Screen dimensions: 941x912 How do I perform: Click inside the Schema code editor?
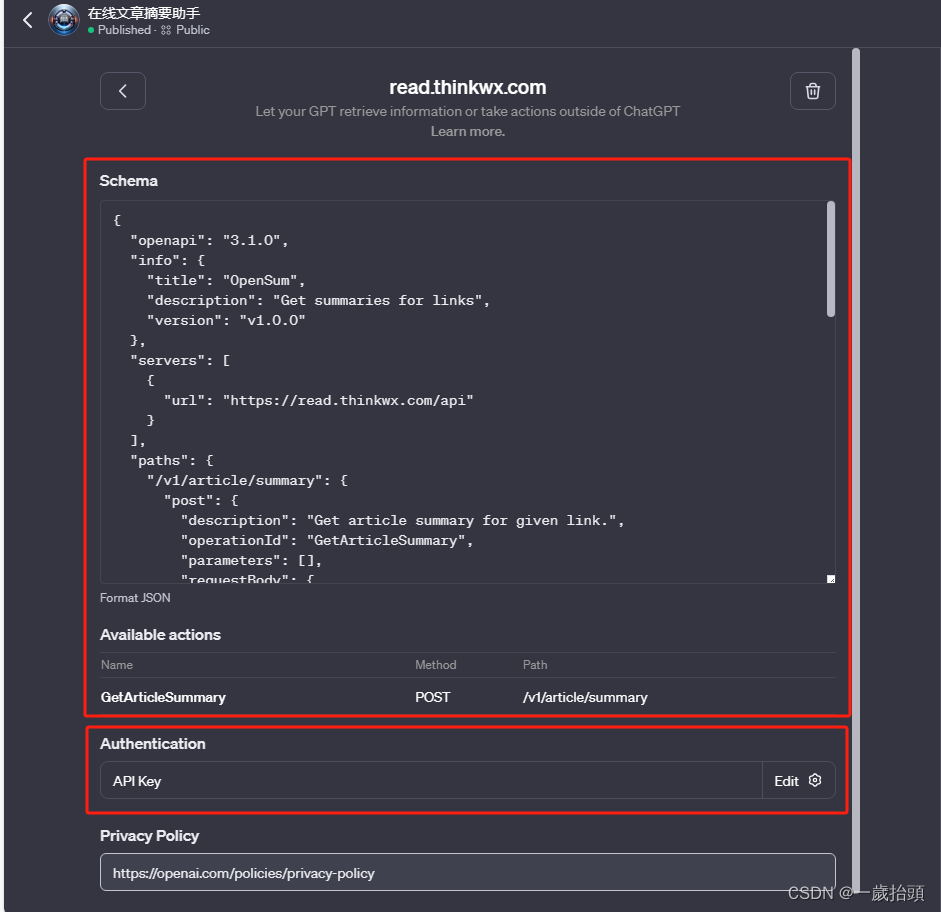[x=463, y=392]
